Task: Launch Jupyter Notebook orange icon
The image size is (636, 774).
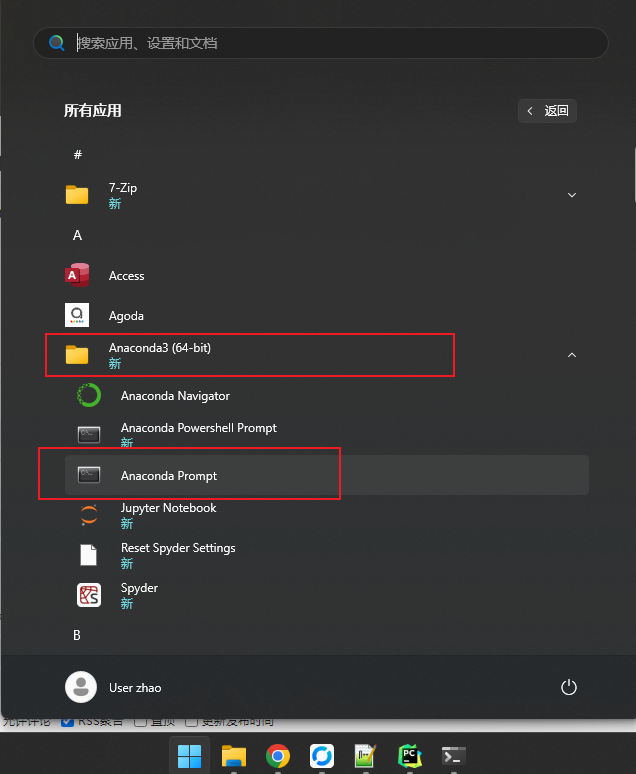Action: [89, 515]
